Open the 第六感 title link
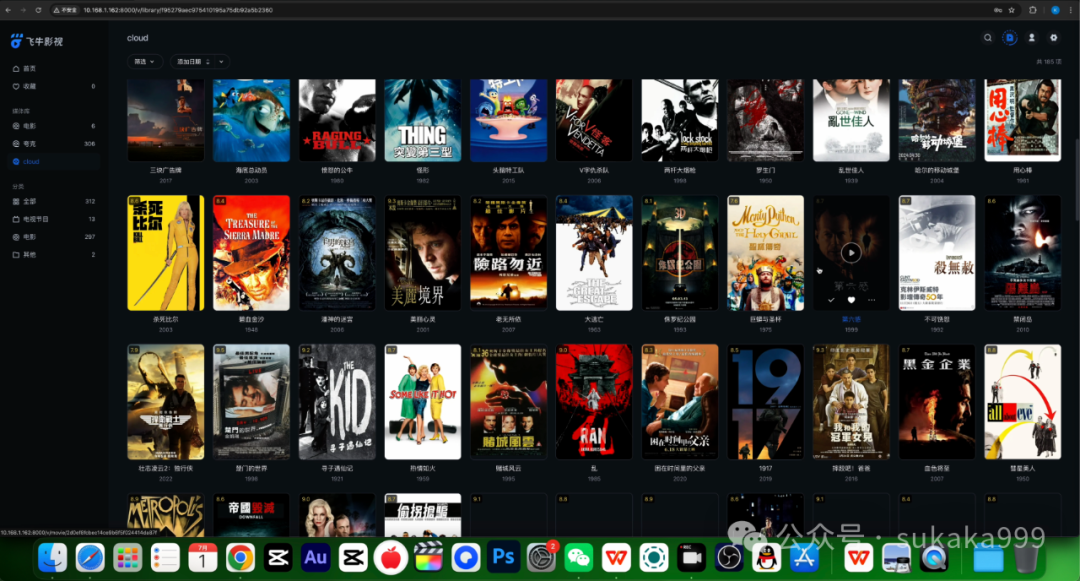 click(851, 319)
